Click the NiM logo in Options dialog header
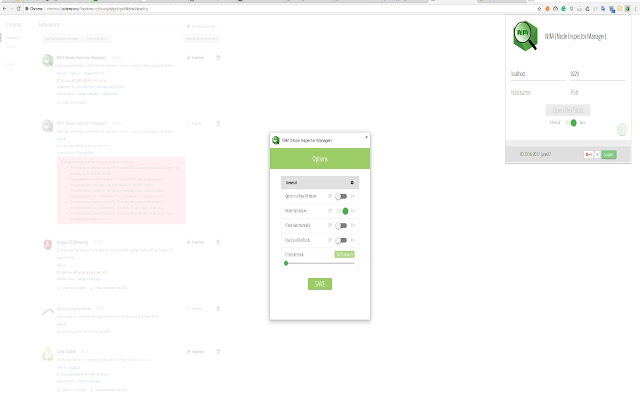The width and height of the screenshot is (640, 400). pos(276,140)
